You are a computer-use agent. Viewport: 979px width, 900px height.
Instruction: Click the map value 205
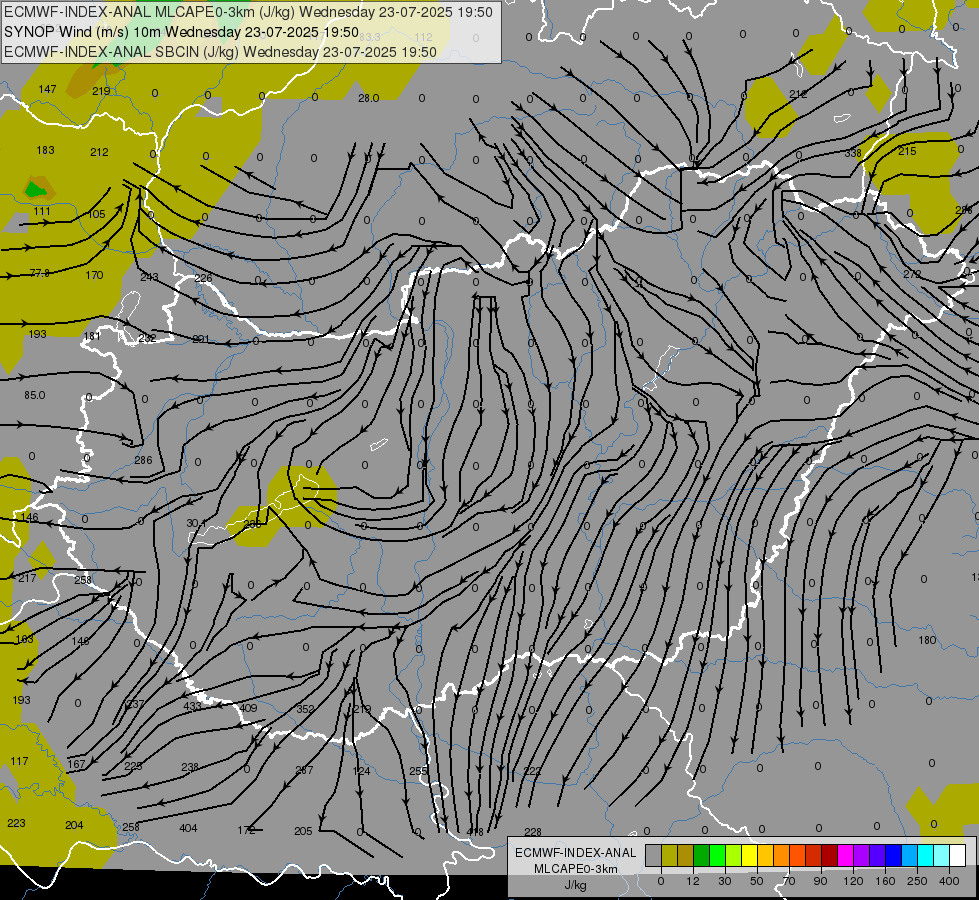pos(303,831)
